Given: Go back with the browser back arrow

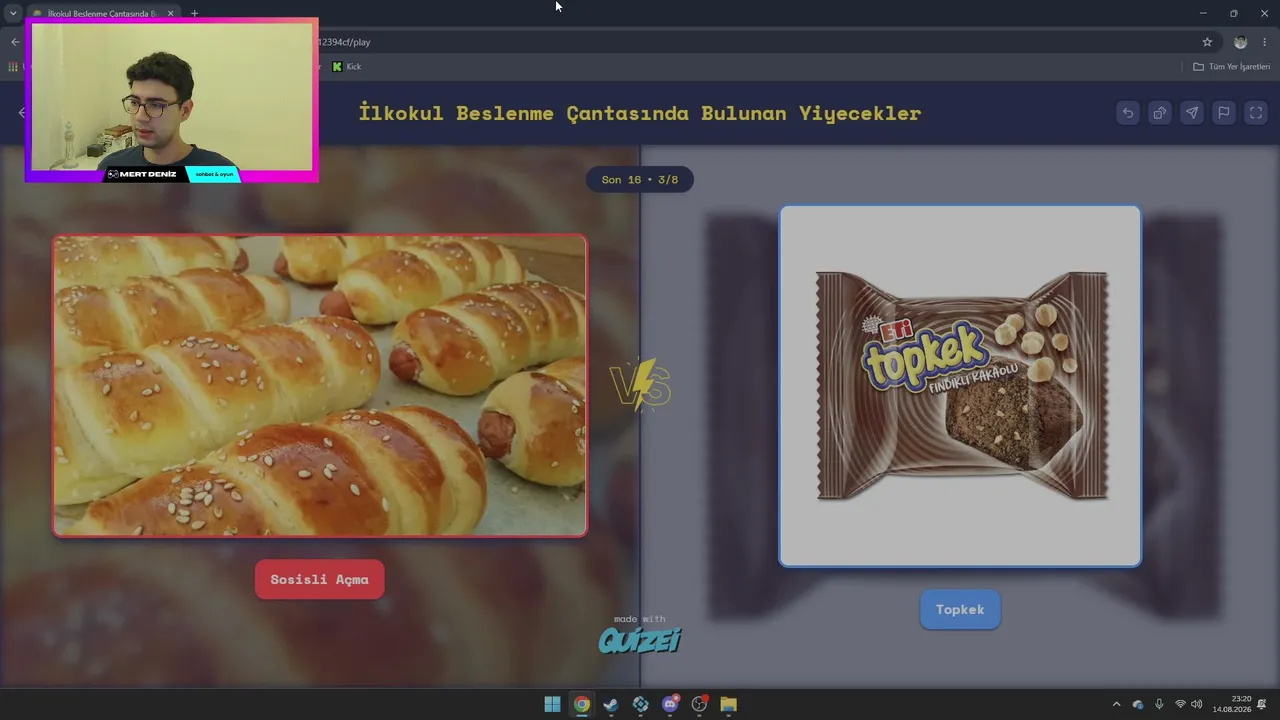Looking at the screenshot, I should pos(15,42).
